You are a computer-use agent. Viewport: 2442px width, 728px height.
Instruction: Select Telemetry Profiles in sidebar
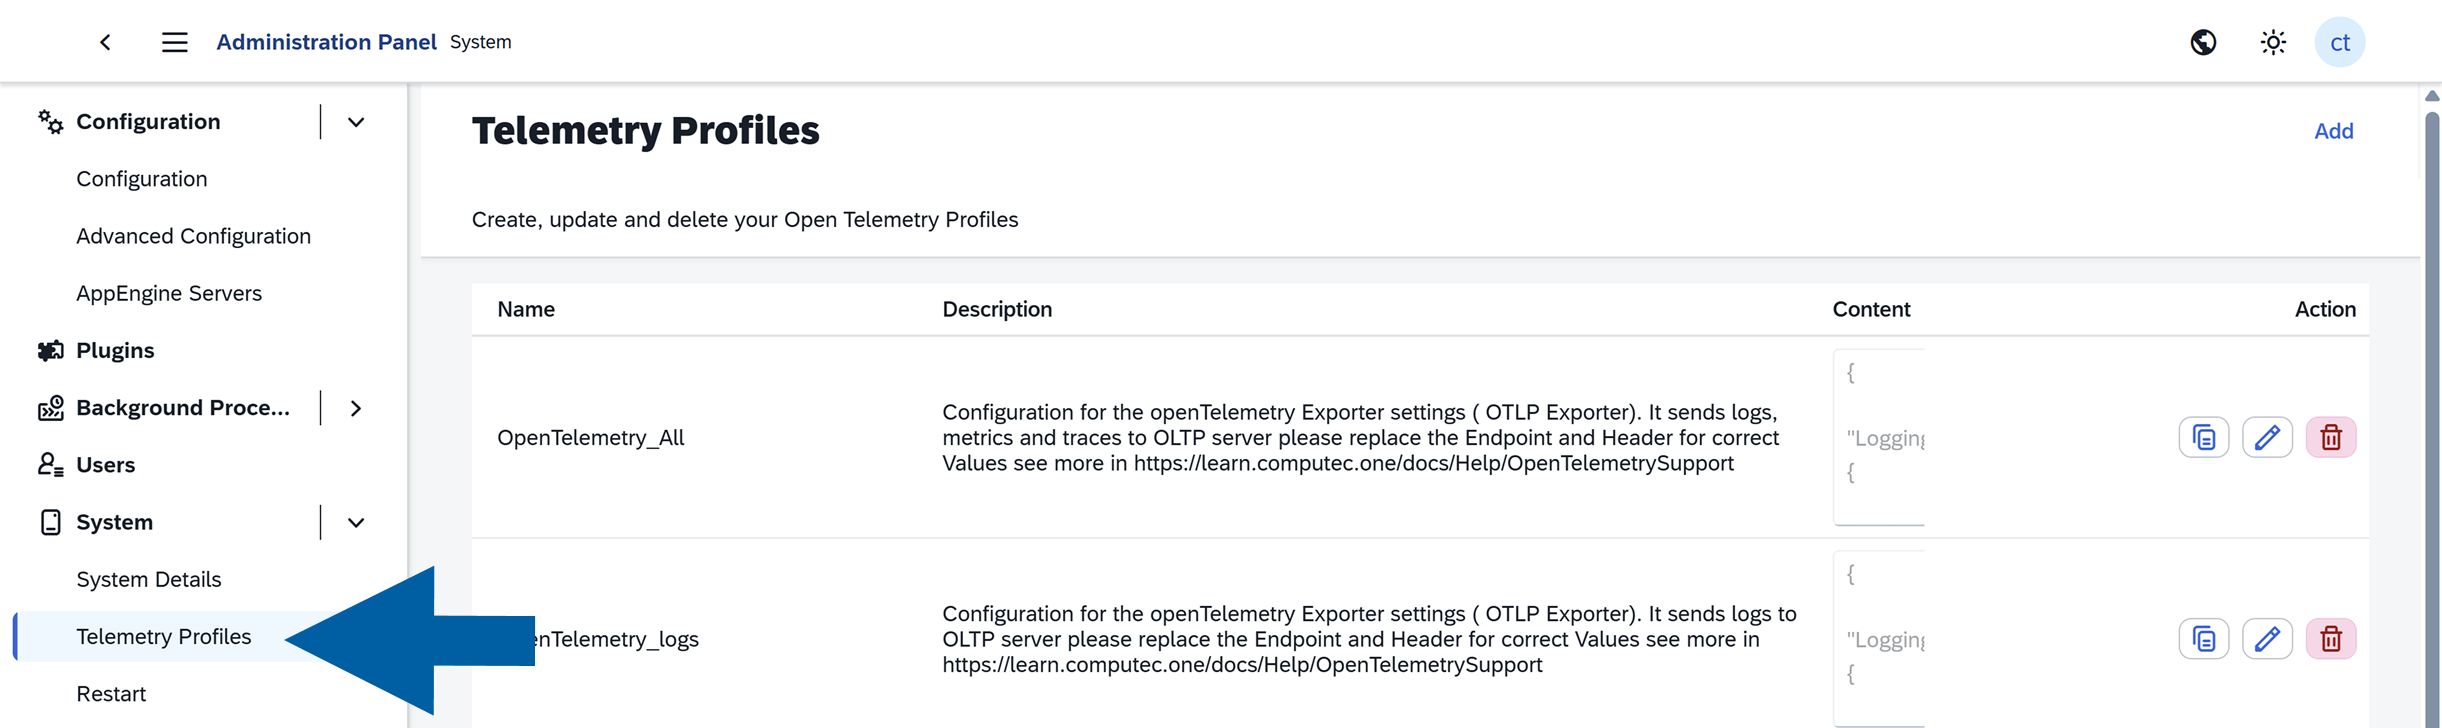click(x=164, y=637)
